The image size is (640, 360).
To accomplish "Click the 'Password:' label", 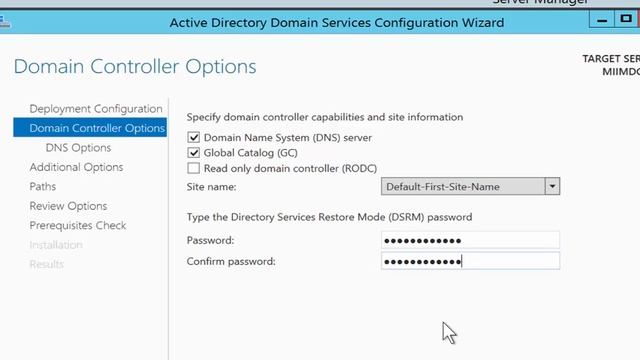I will 210,240.
